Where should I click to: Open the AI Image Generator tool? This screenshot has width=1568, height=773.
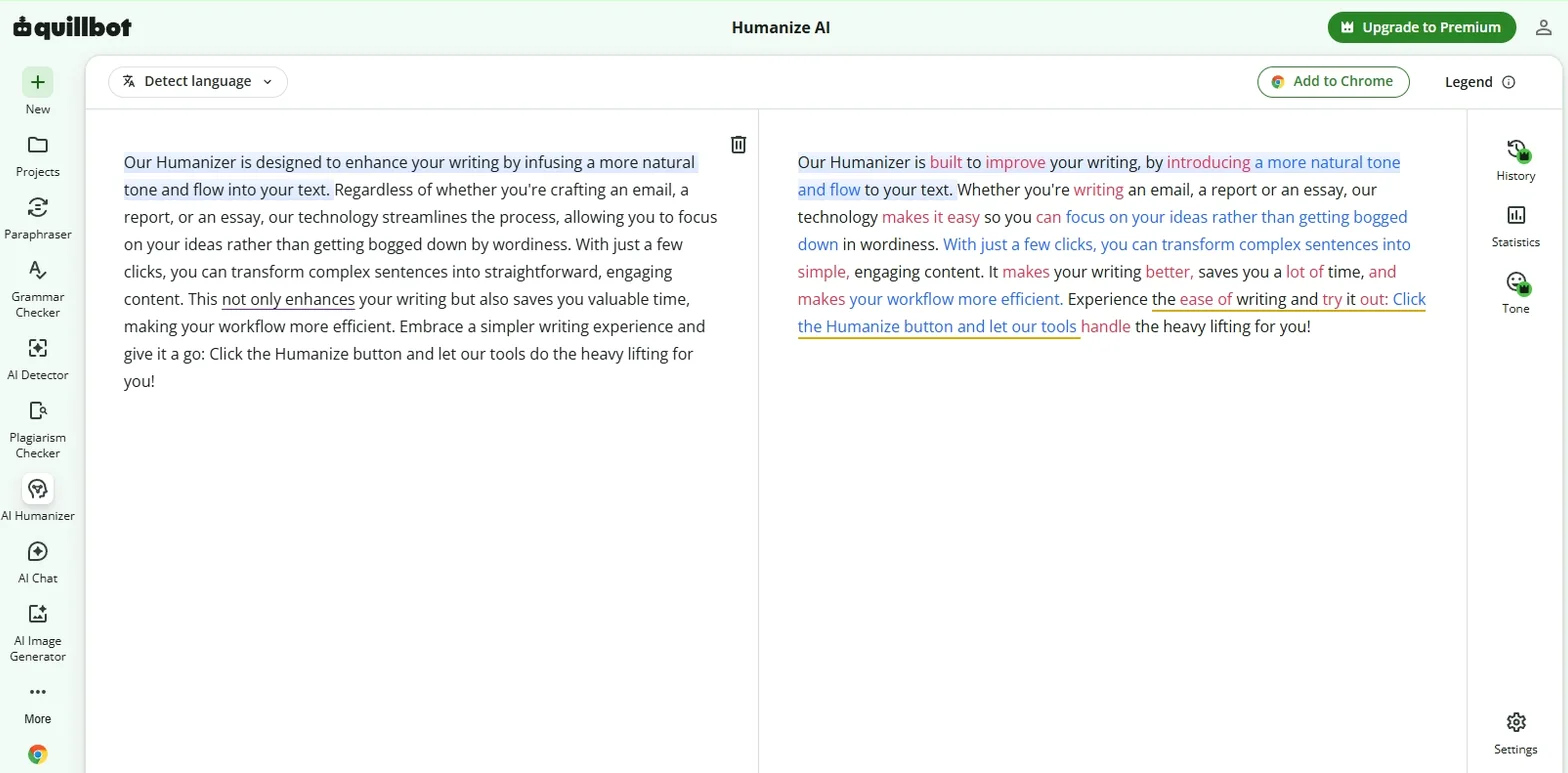[38, 633]
